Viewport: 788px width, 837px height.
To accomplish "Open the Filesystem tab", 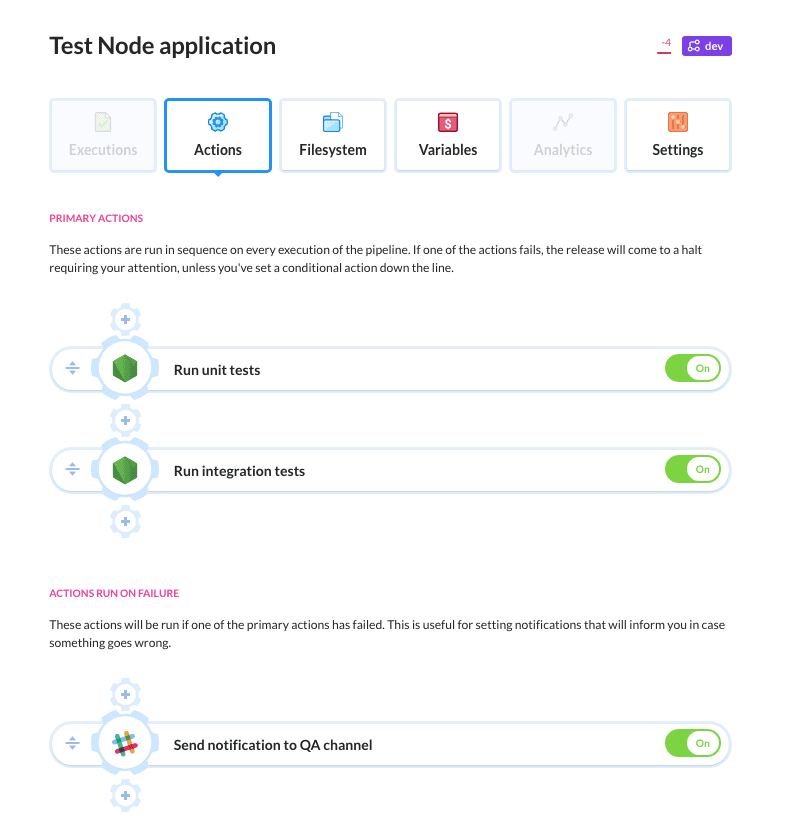I will coord(333,135).
